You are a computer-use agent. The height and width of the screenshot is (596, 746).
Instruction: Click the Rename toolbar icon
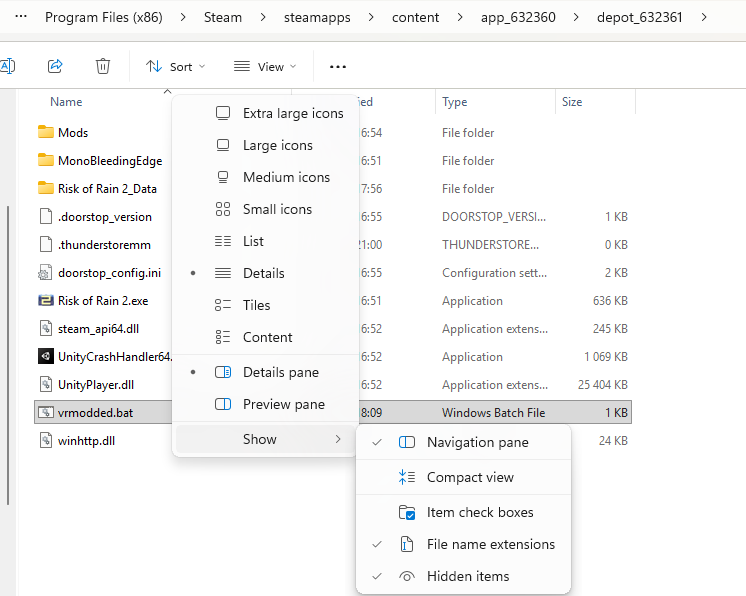[x=7, y=66]
